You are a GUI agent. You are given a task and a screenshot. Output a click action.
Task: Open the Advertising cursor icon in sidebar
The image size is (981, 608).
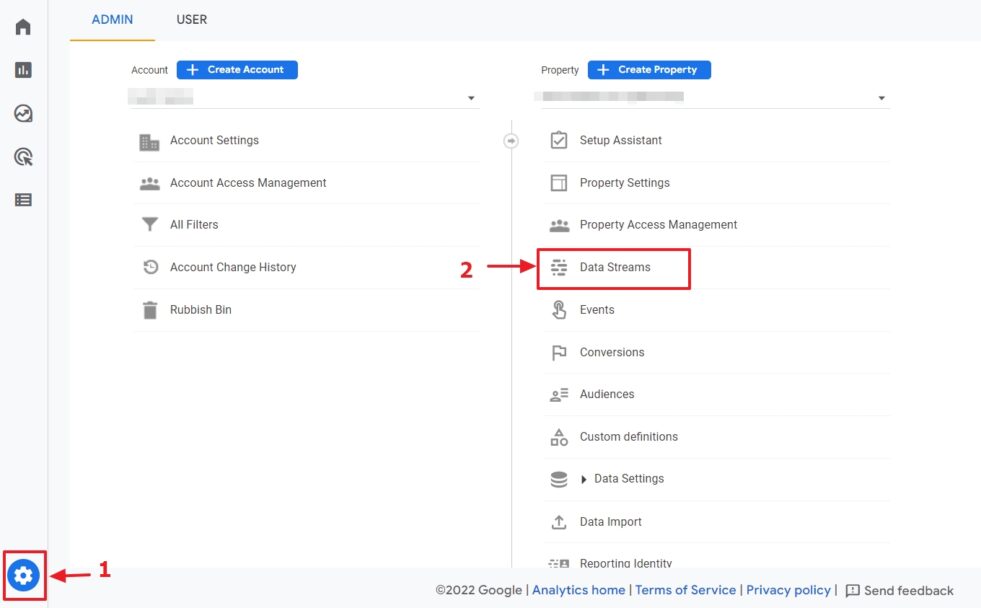coord(23,156)
